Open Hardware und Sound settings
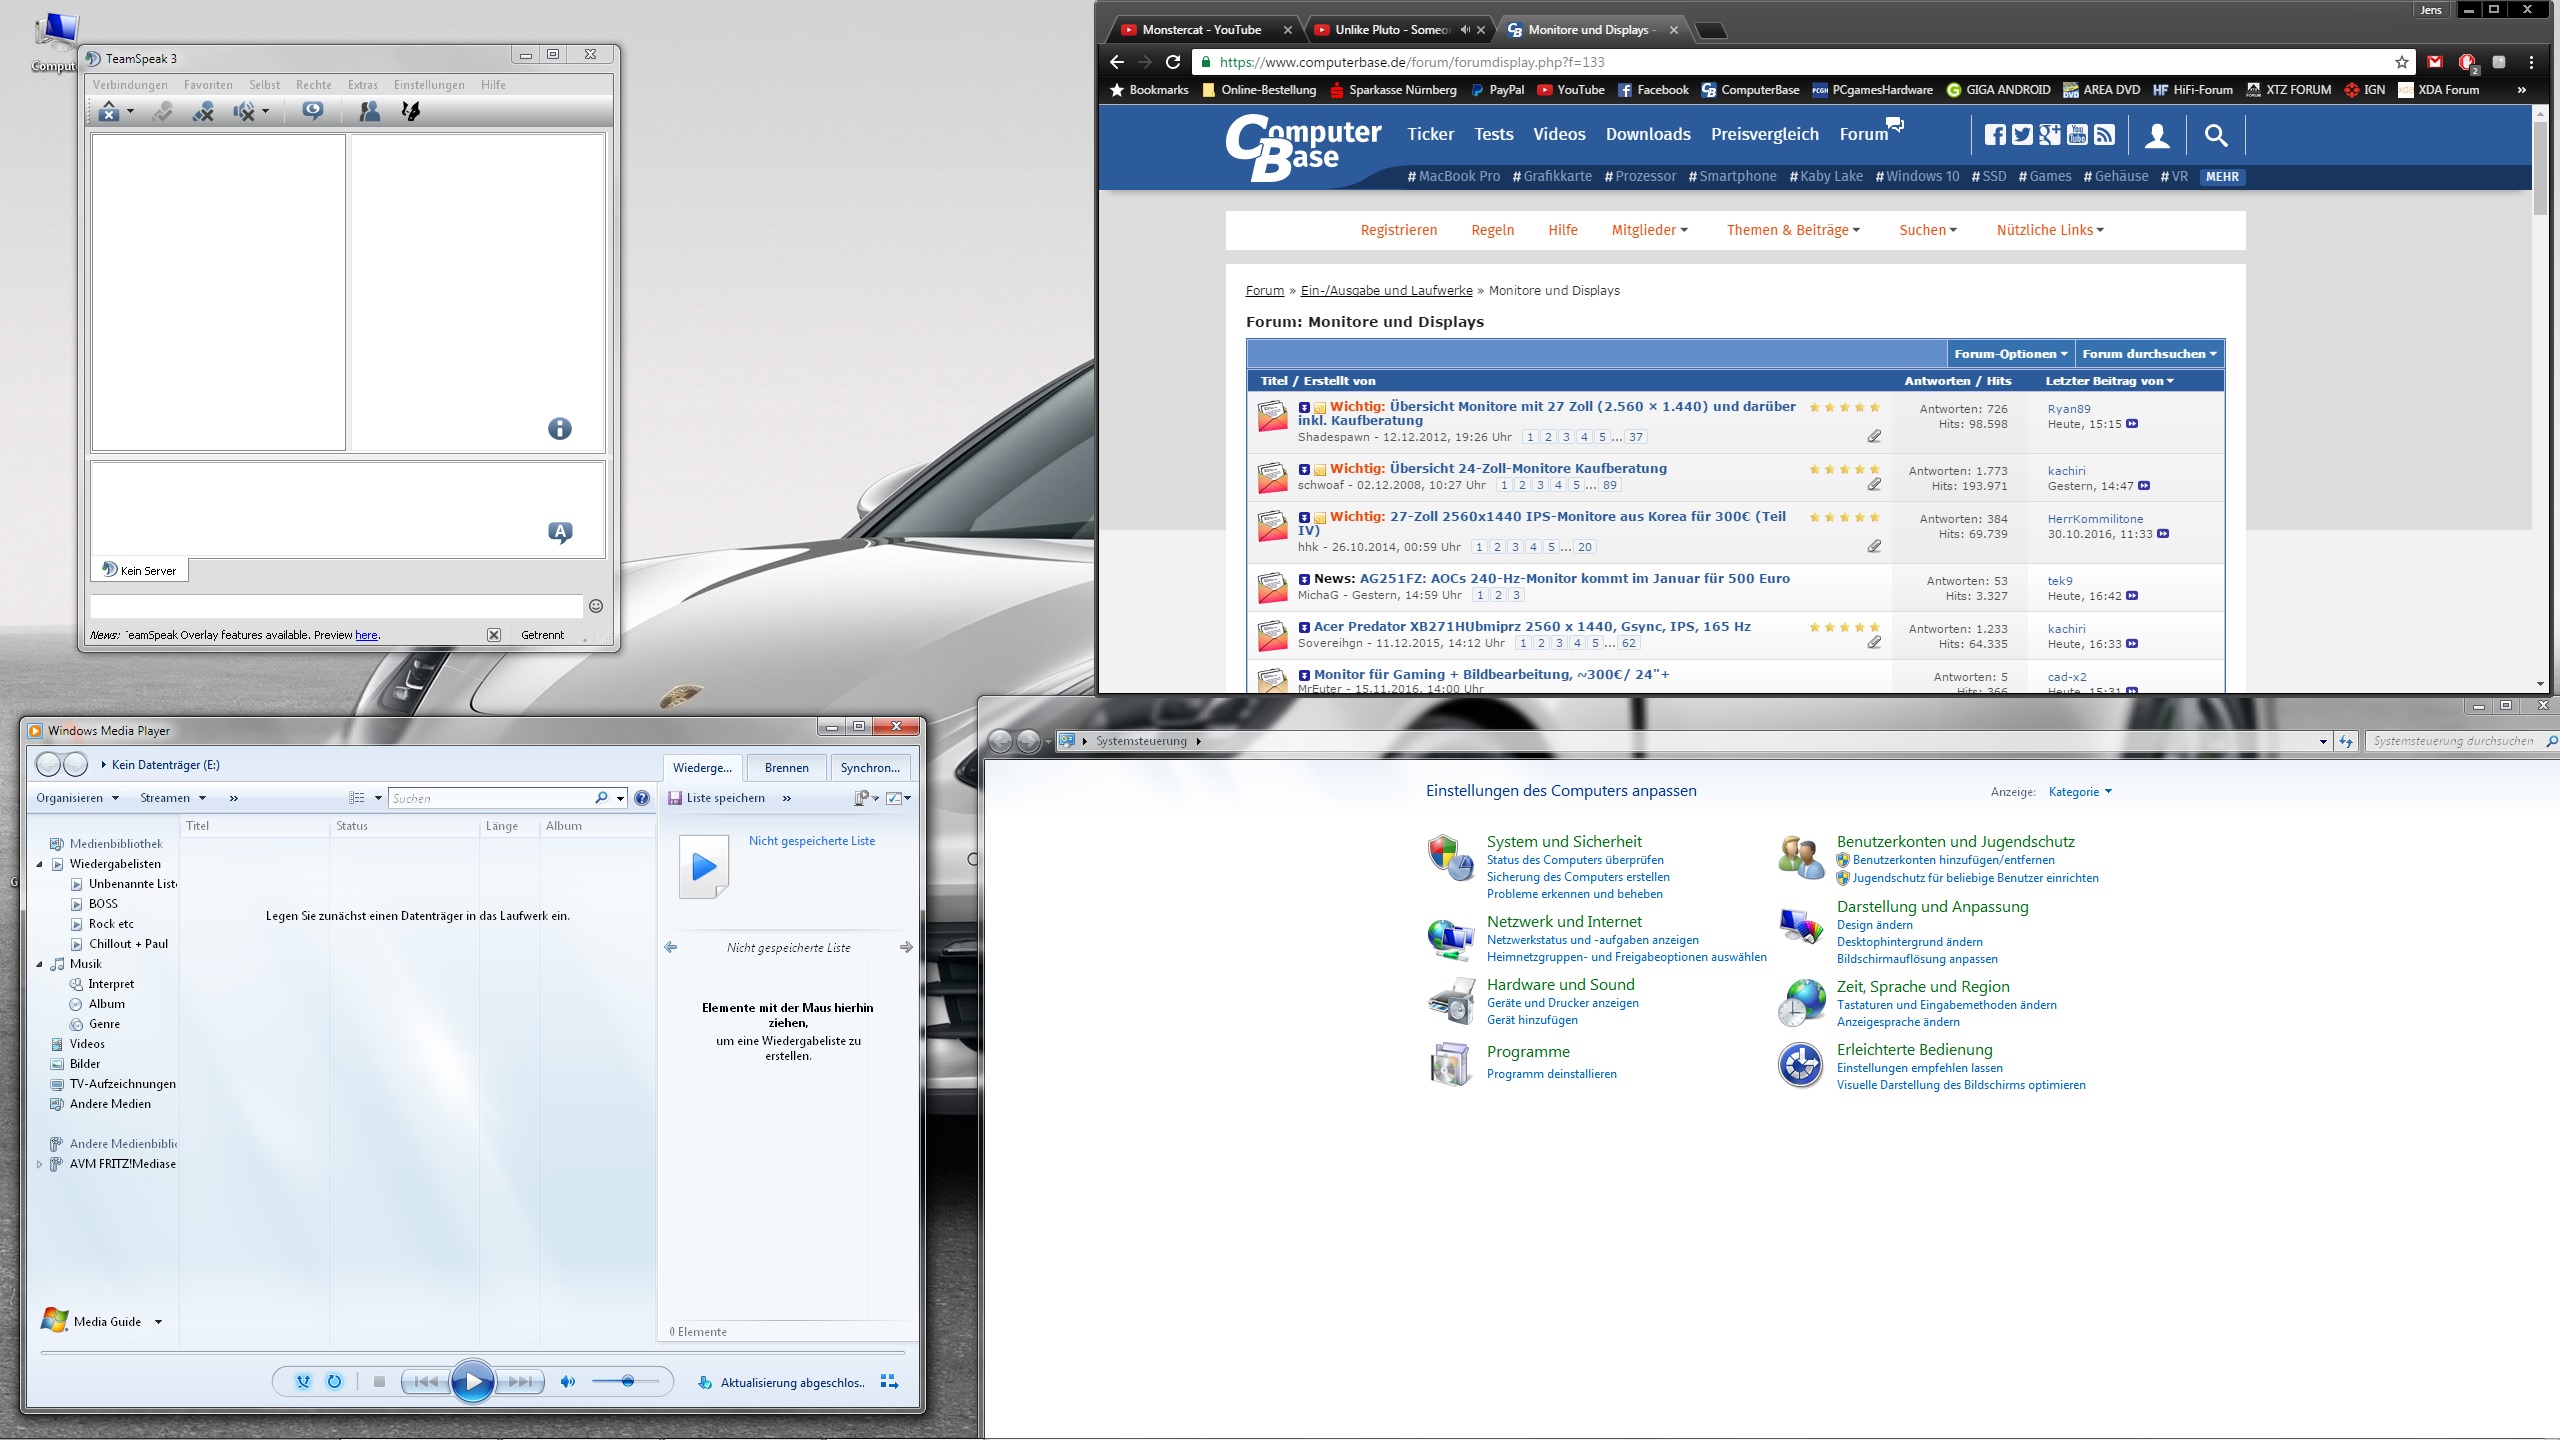Viewport: 2560px width, 1440px height. pyautogui.click(x=1560, y=985)
